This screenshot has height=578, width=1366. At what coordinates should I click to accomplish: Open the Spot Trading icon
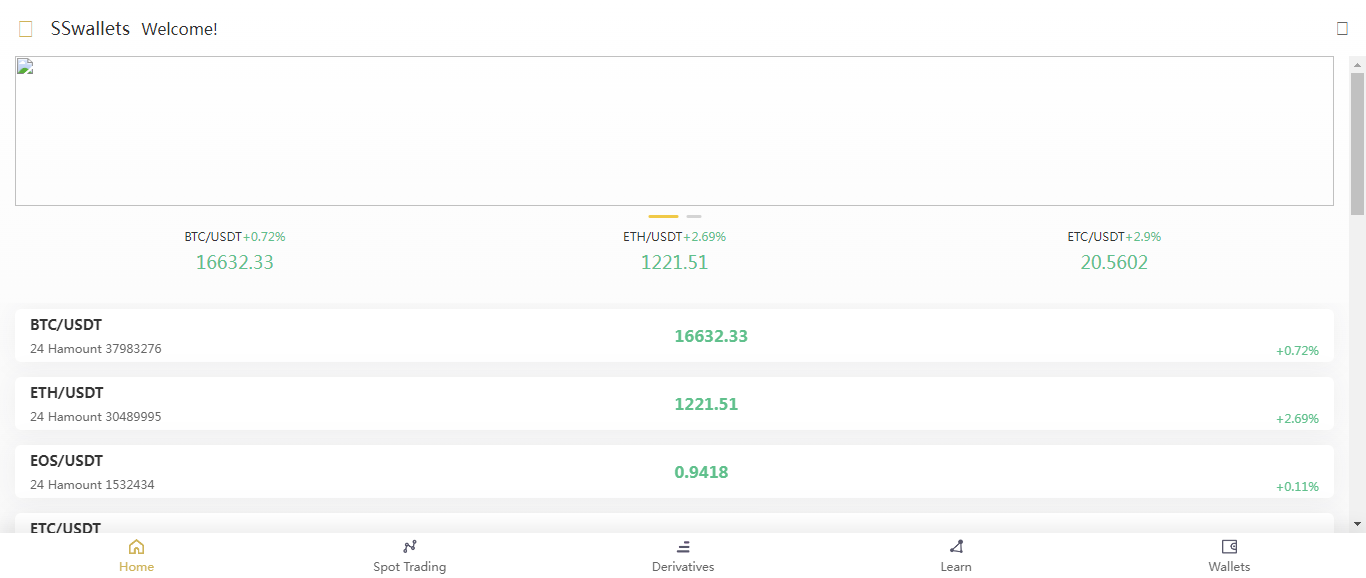point(410,547)
